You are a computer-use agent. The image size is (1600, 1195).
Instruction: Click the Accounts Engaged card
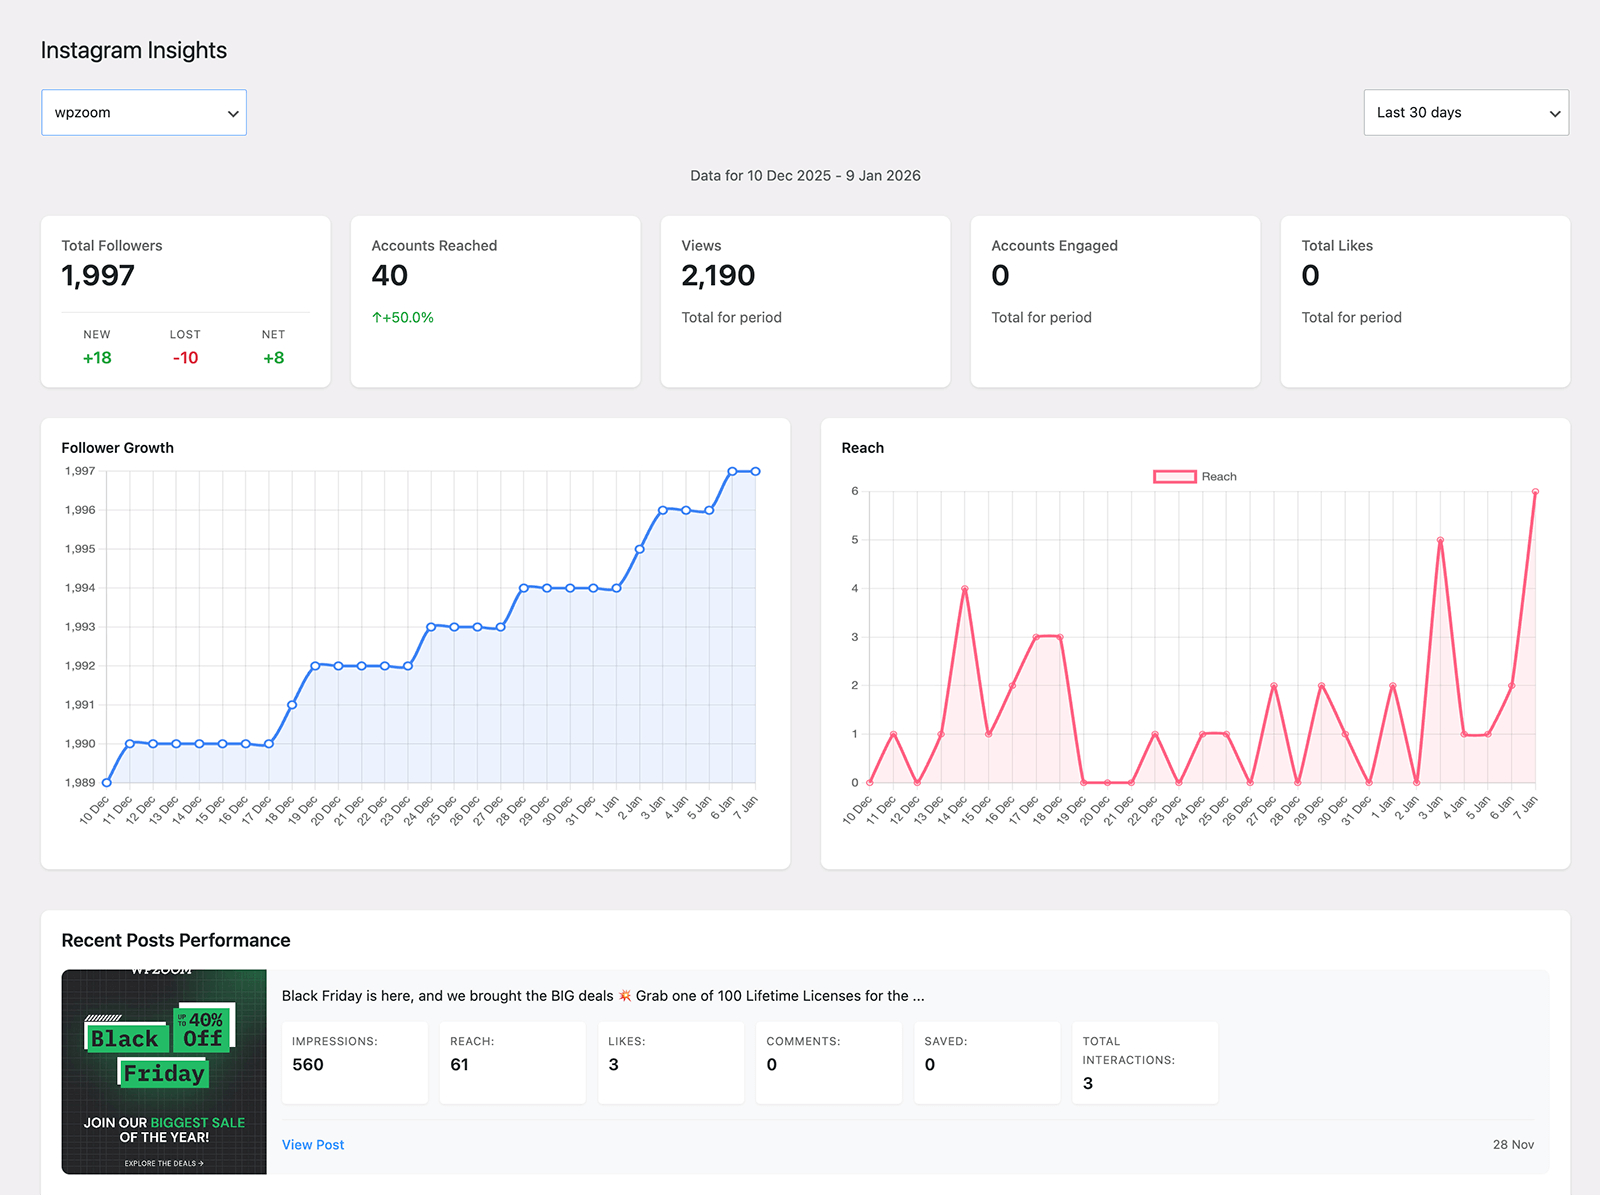pyautogui.click(x=1115, y=301)
